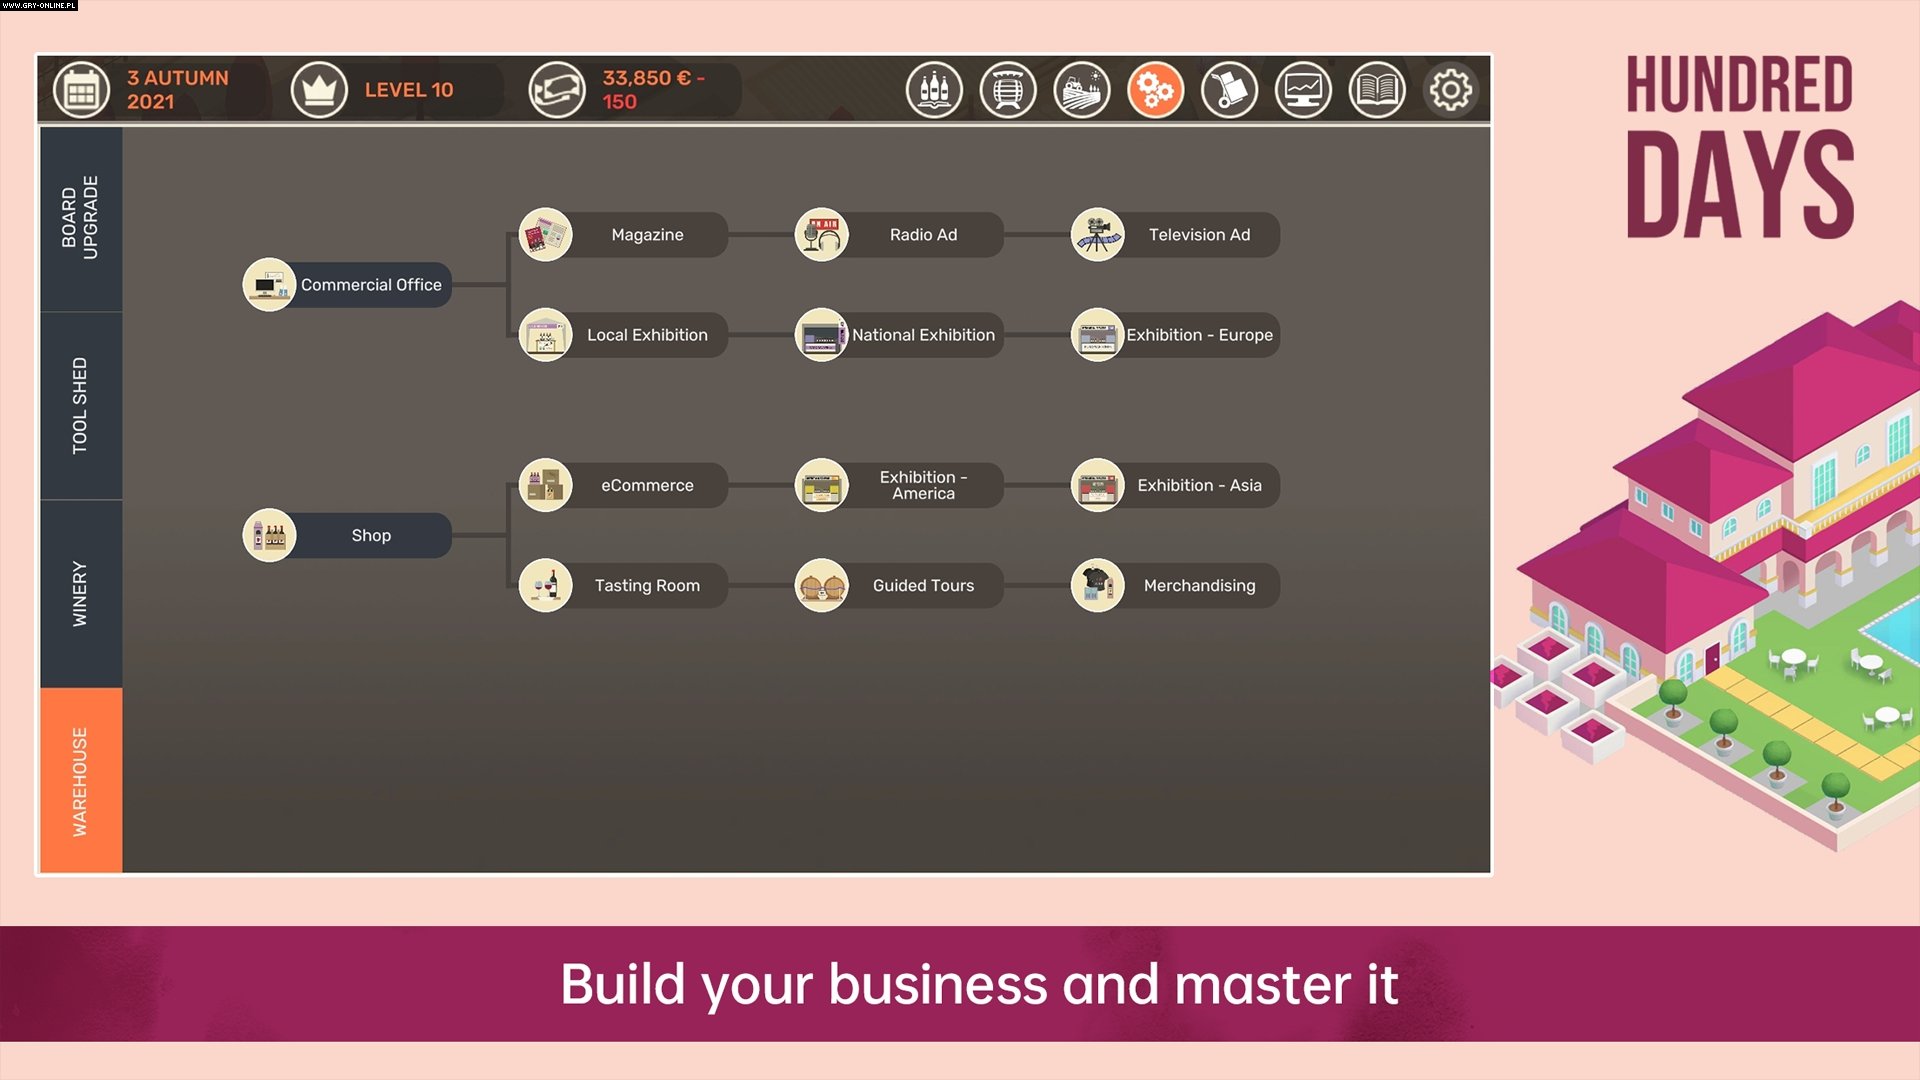1920x1080 pixels.
Task: Open logistics via the hand truck icon
Action: pyautogui.click(x=1230, y=89)
